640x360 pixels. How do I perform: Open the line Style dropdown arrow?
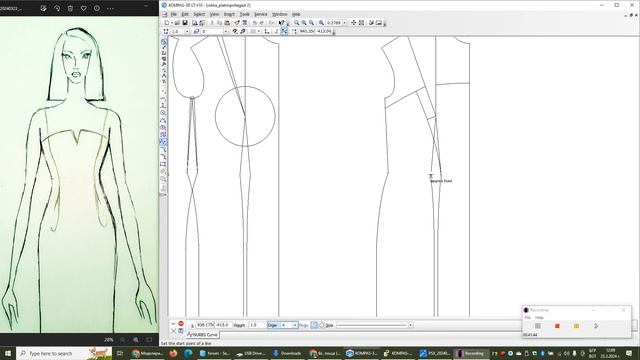point(411,325)
